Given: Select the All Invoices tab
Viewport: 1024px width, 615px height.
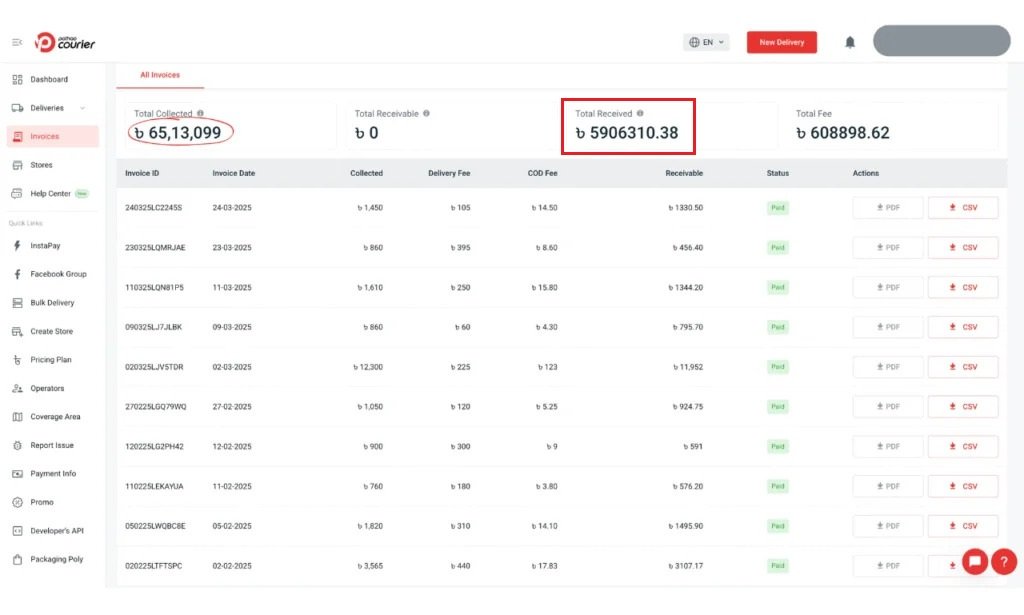Looking at the screenshot, I should tap(158, 75).
